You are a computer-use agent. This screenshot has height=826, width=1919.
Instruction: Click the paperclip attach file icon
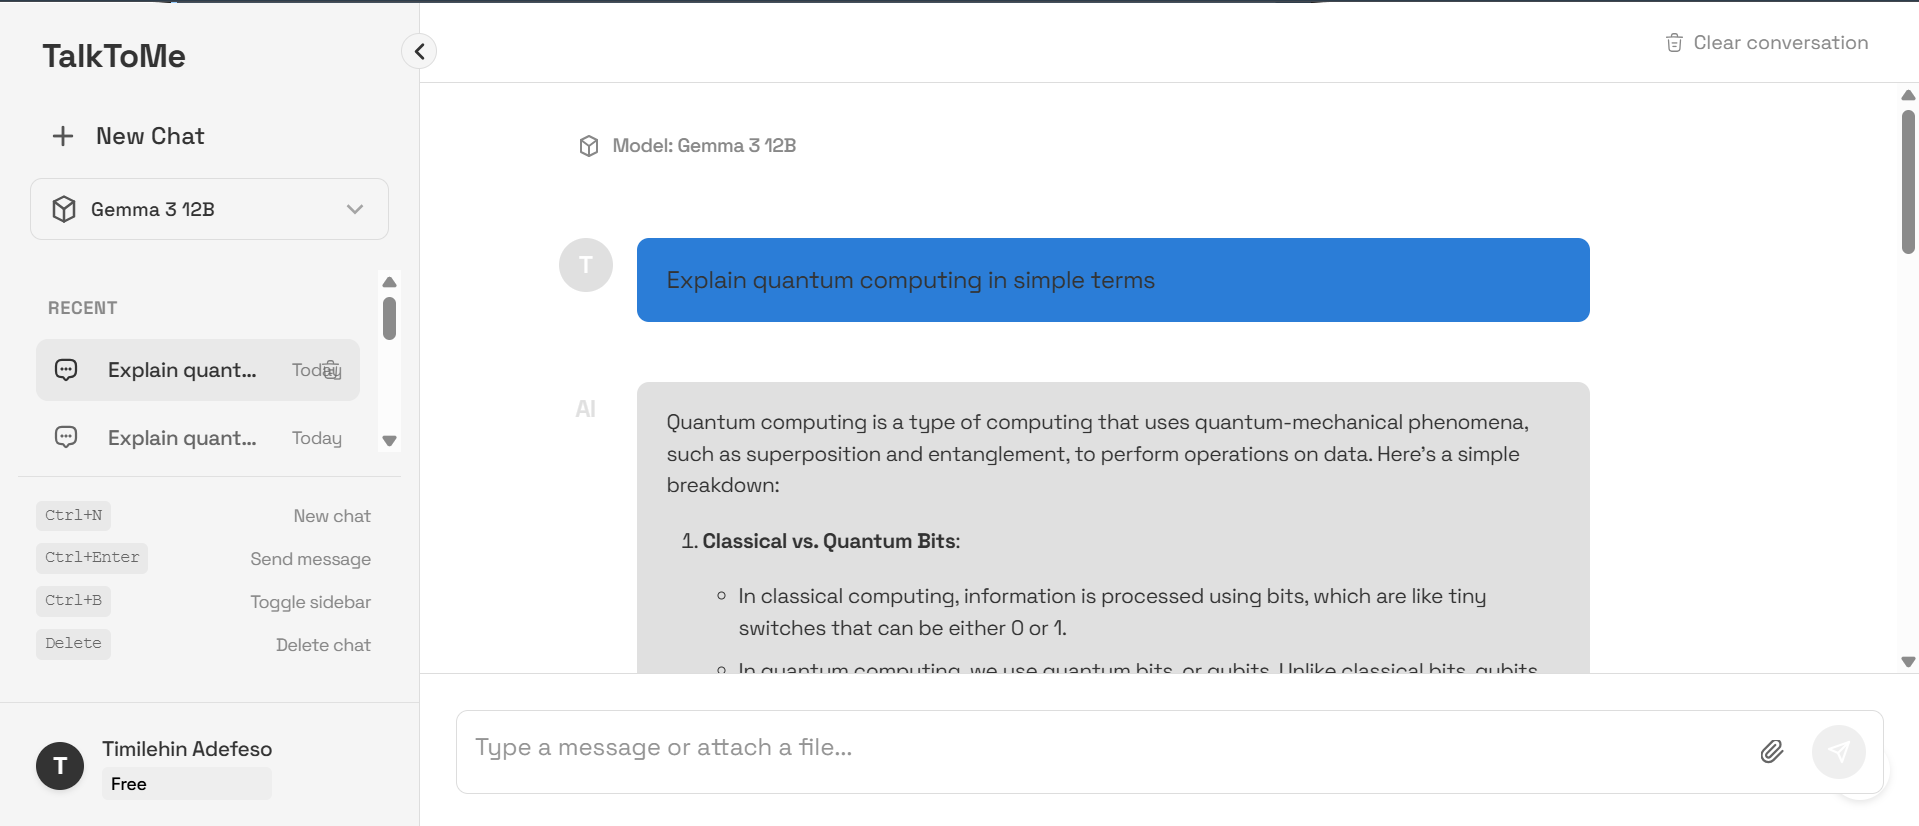[x=1771, y=751]
